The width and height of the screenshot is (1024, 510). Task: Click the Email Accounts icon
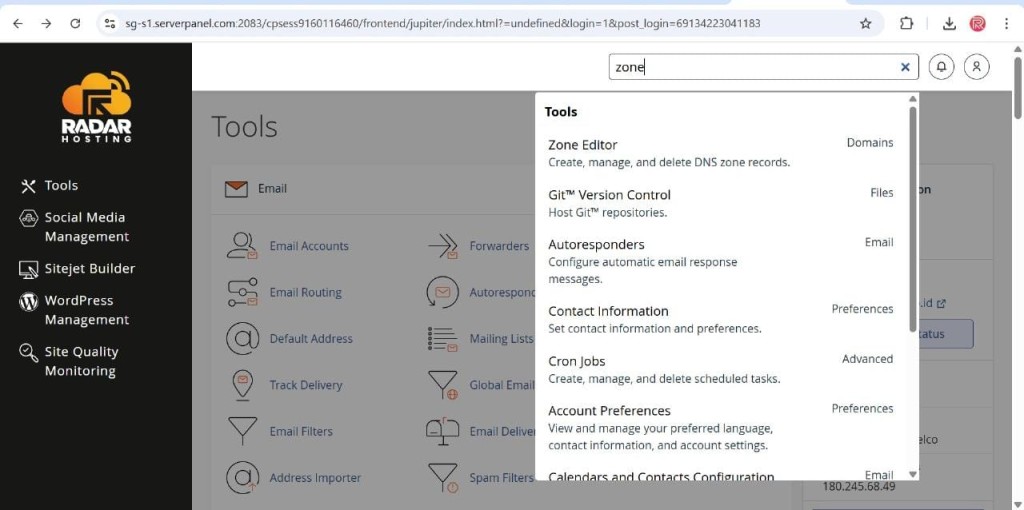tap(242, 246)
